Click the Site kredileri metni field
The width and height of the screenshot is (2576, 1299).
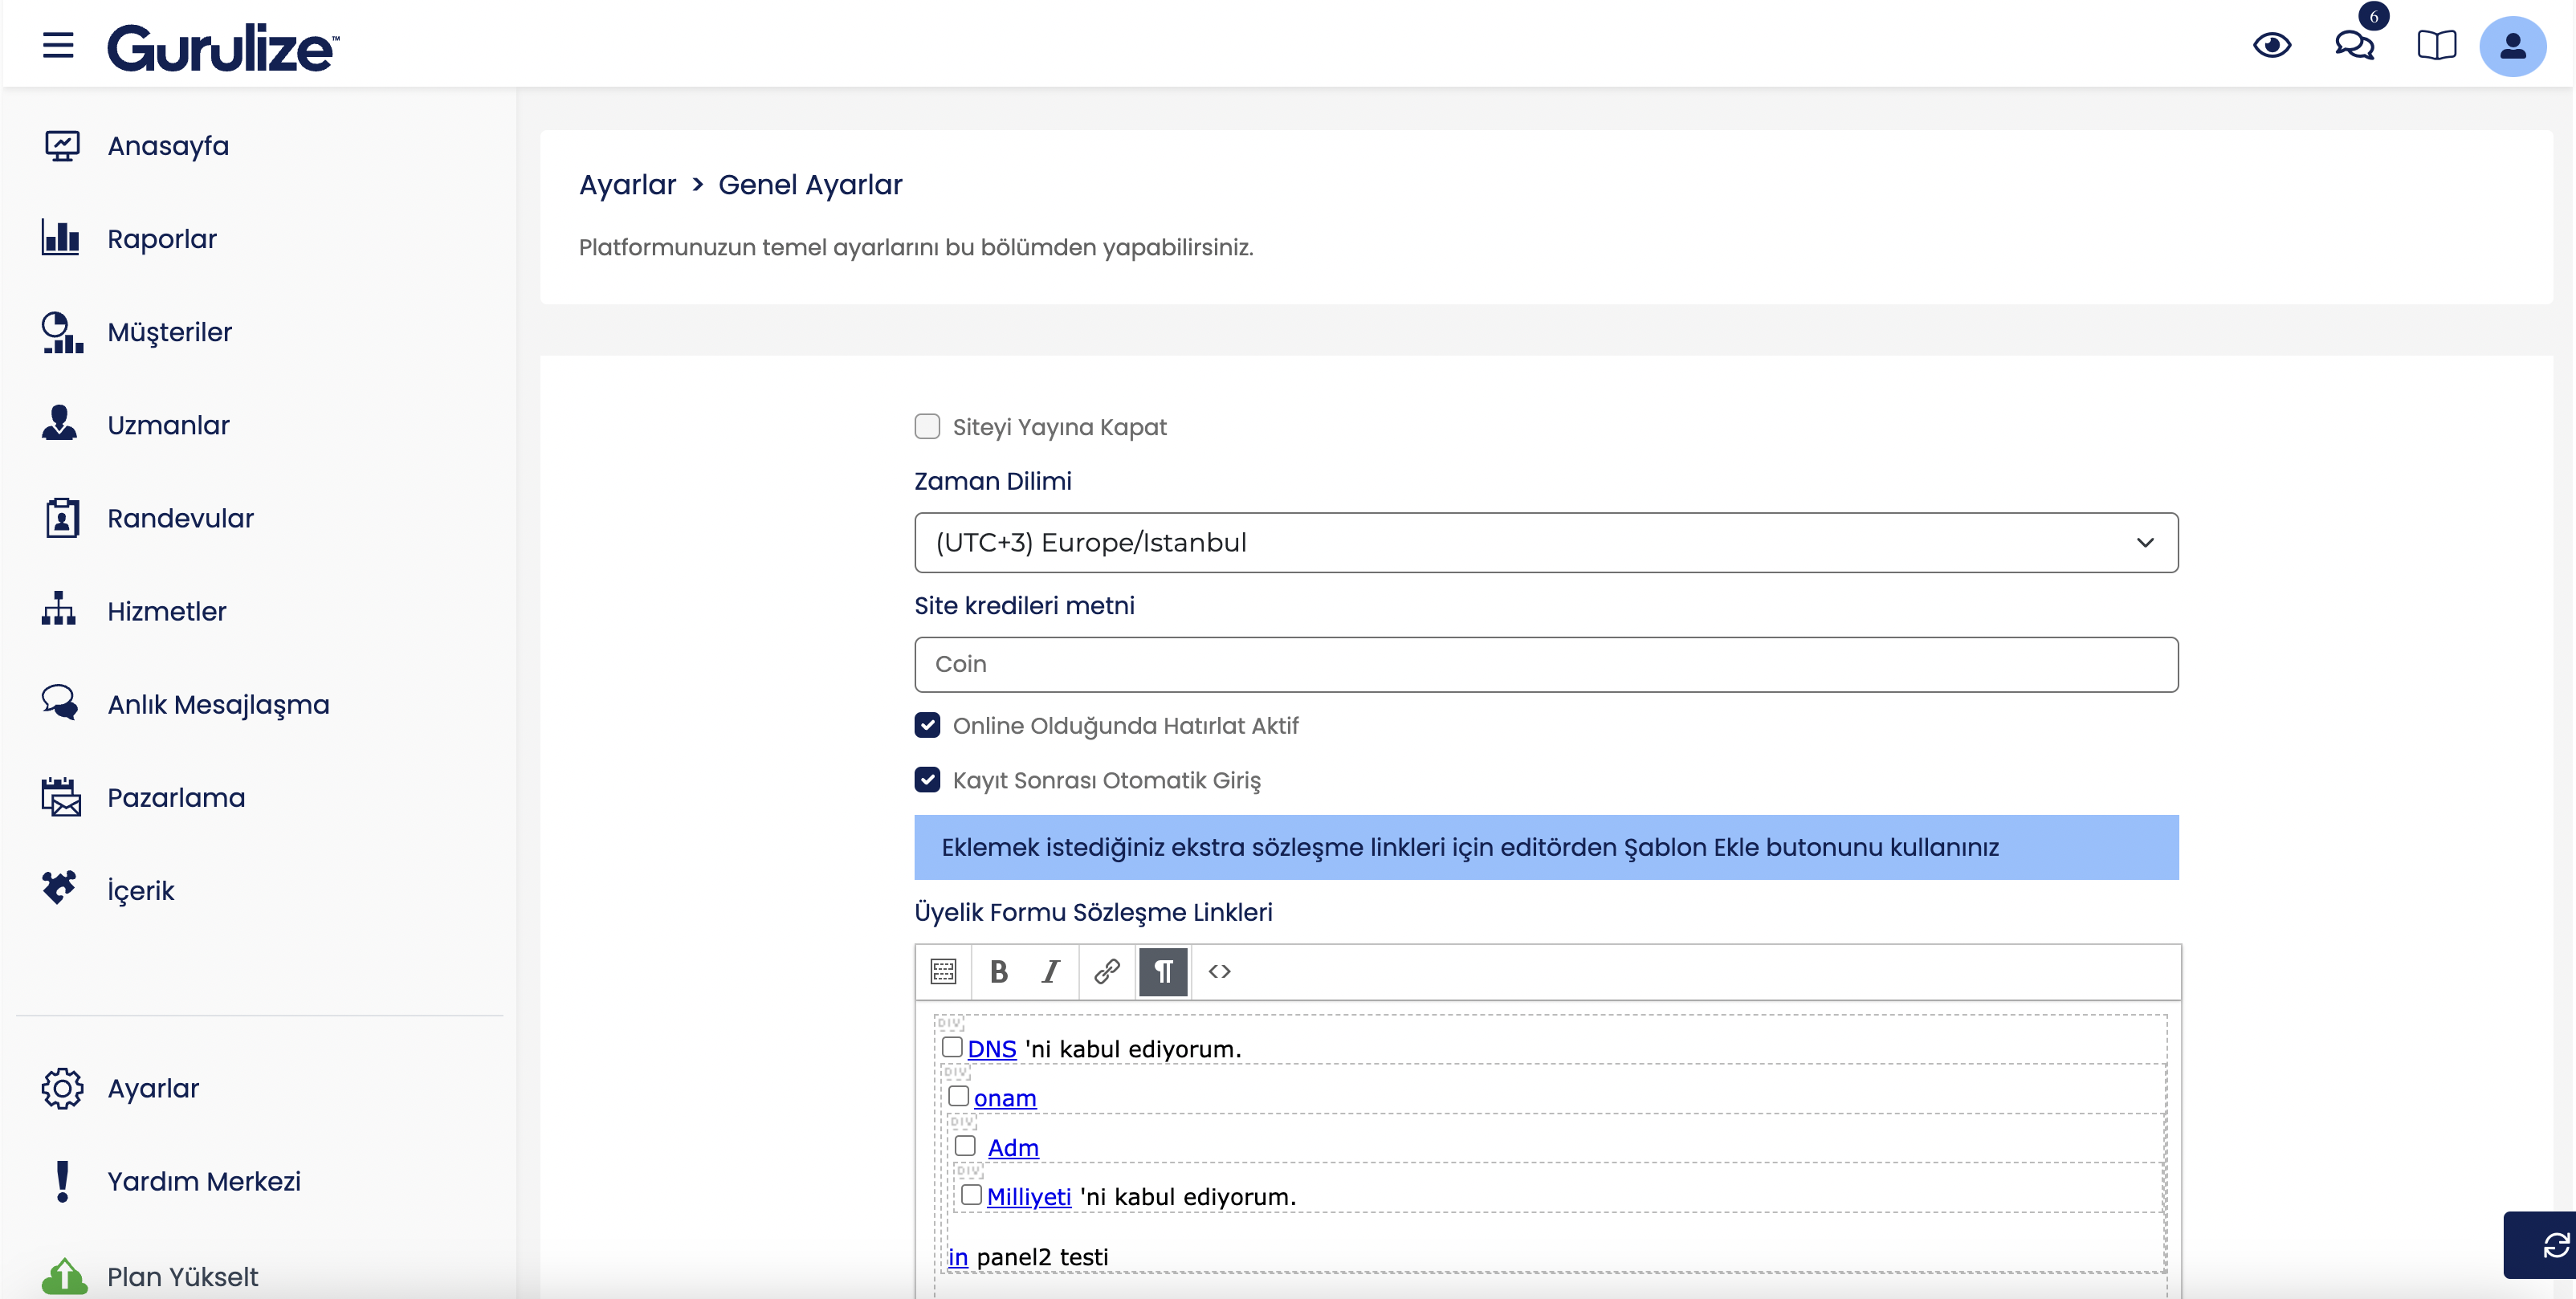pyautogui.click(x=1545, y=664)
